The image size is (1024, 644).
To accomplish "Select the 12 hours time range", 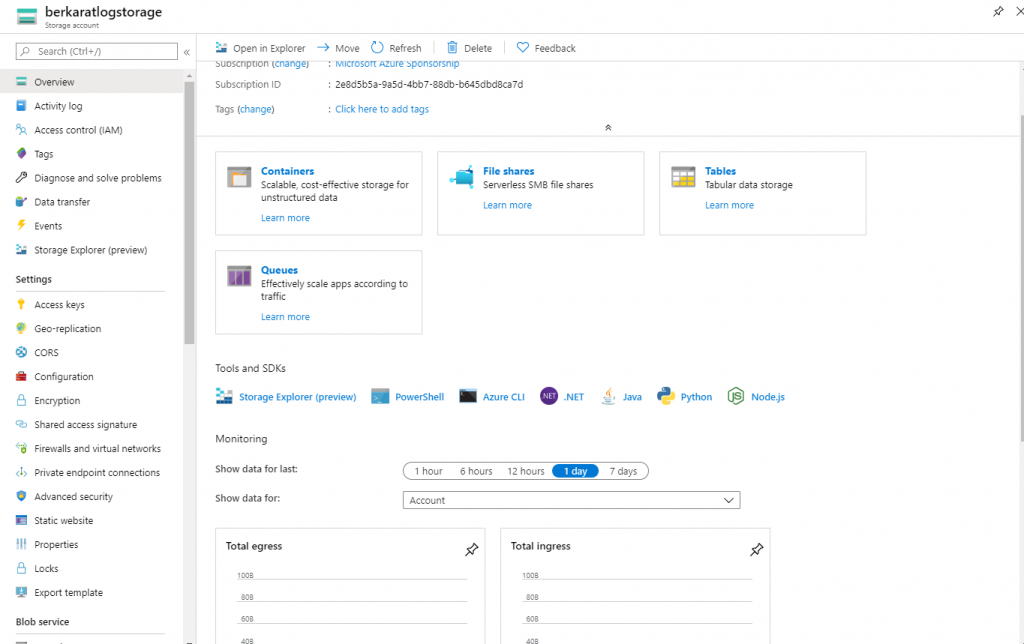I will point(526,471).
